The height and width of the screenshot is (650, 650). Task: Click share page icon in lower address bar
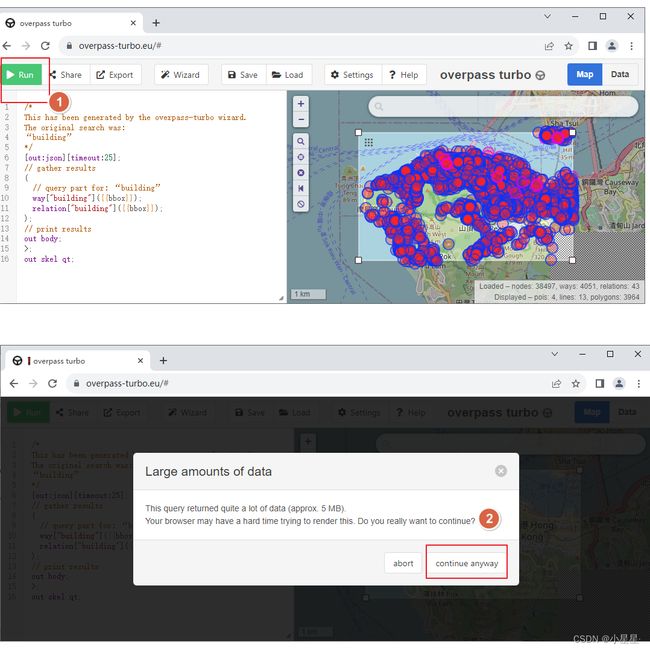556,384
